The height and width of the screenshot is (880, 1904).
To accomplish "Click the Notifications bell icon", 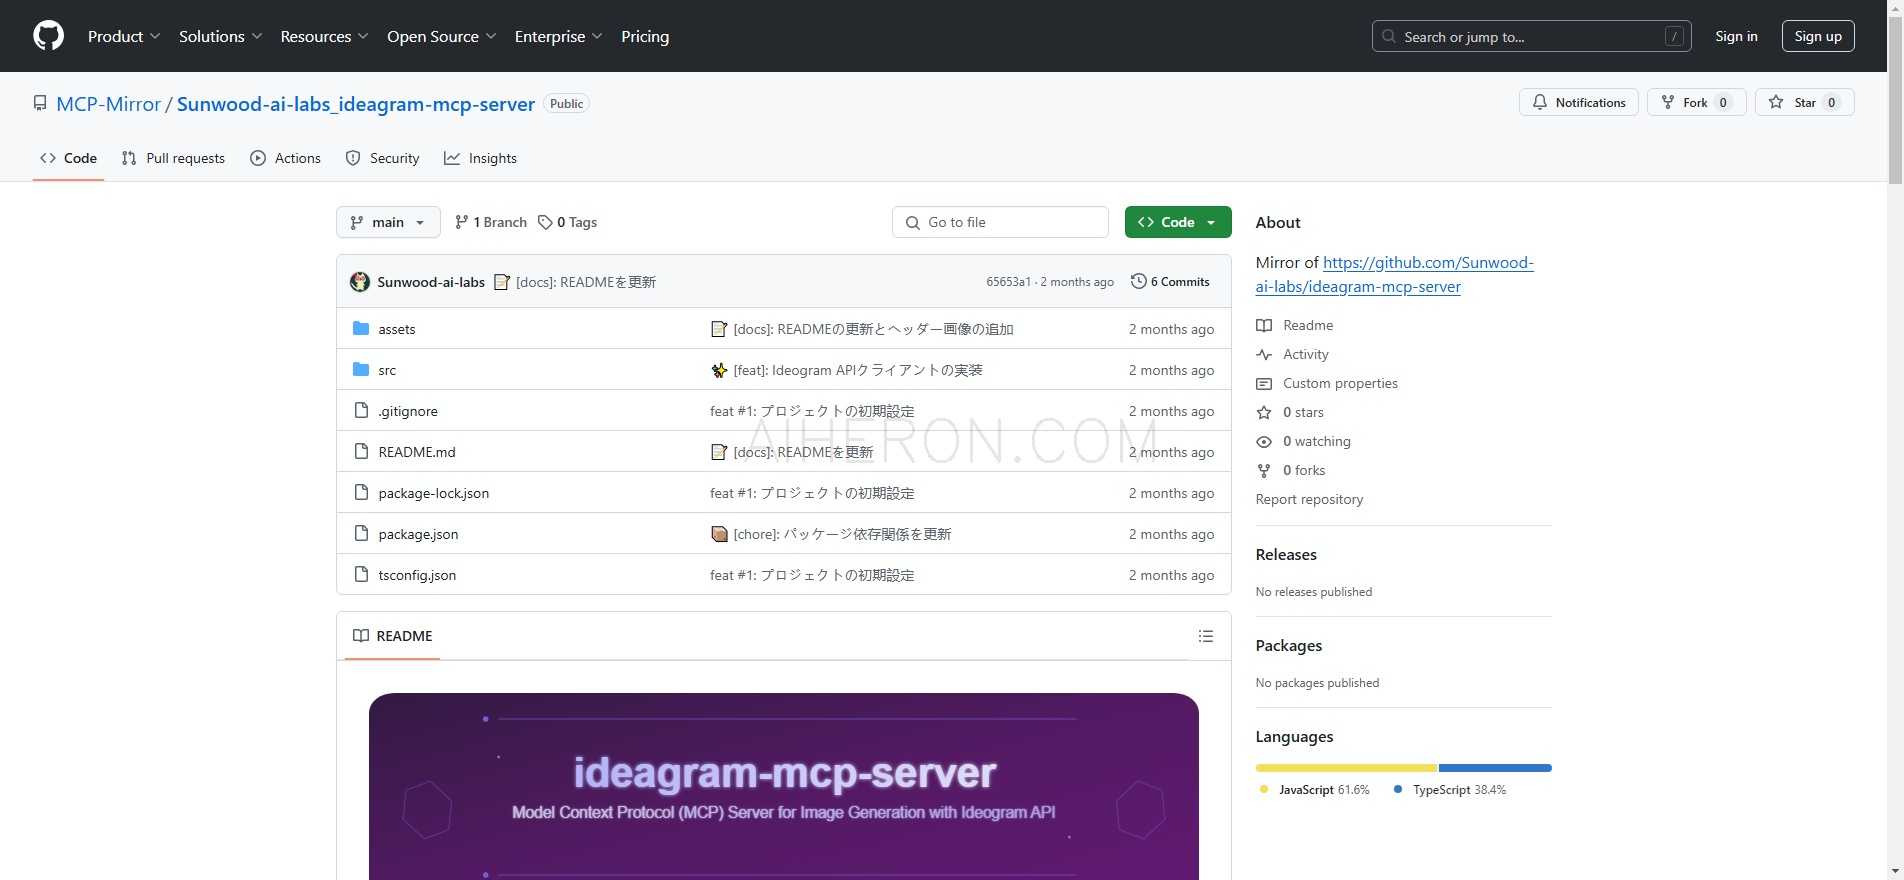I will pyautogui.click(x=1540, y=102).
